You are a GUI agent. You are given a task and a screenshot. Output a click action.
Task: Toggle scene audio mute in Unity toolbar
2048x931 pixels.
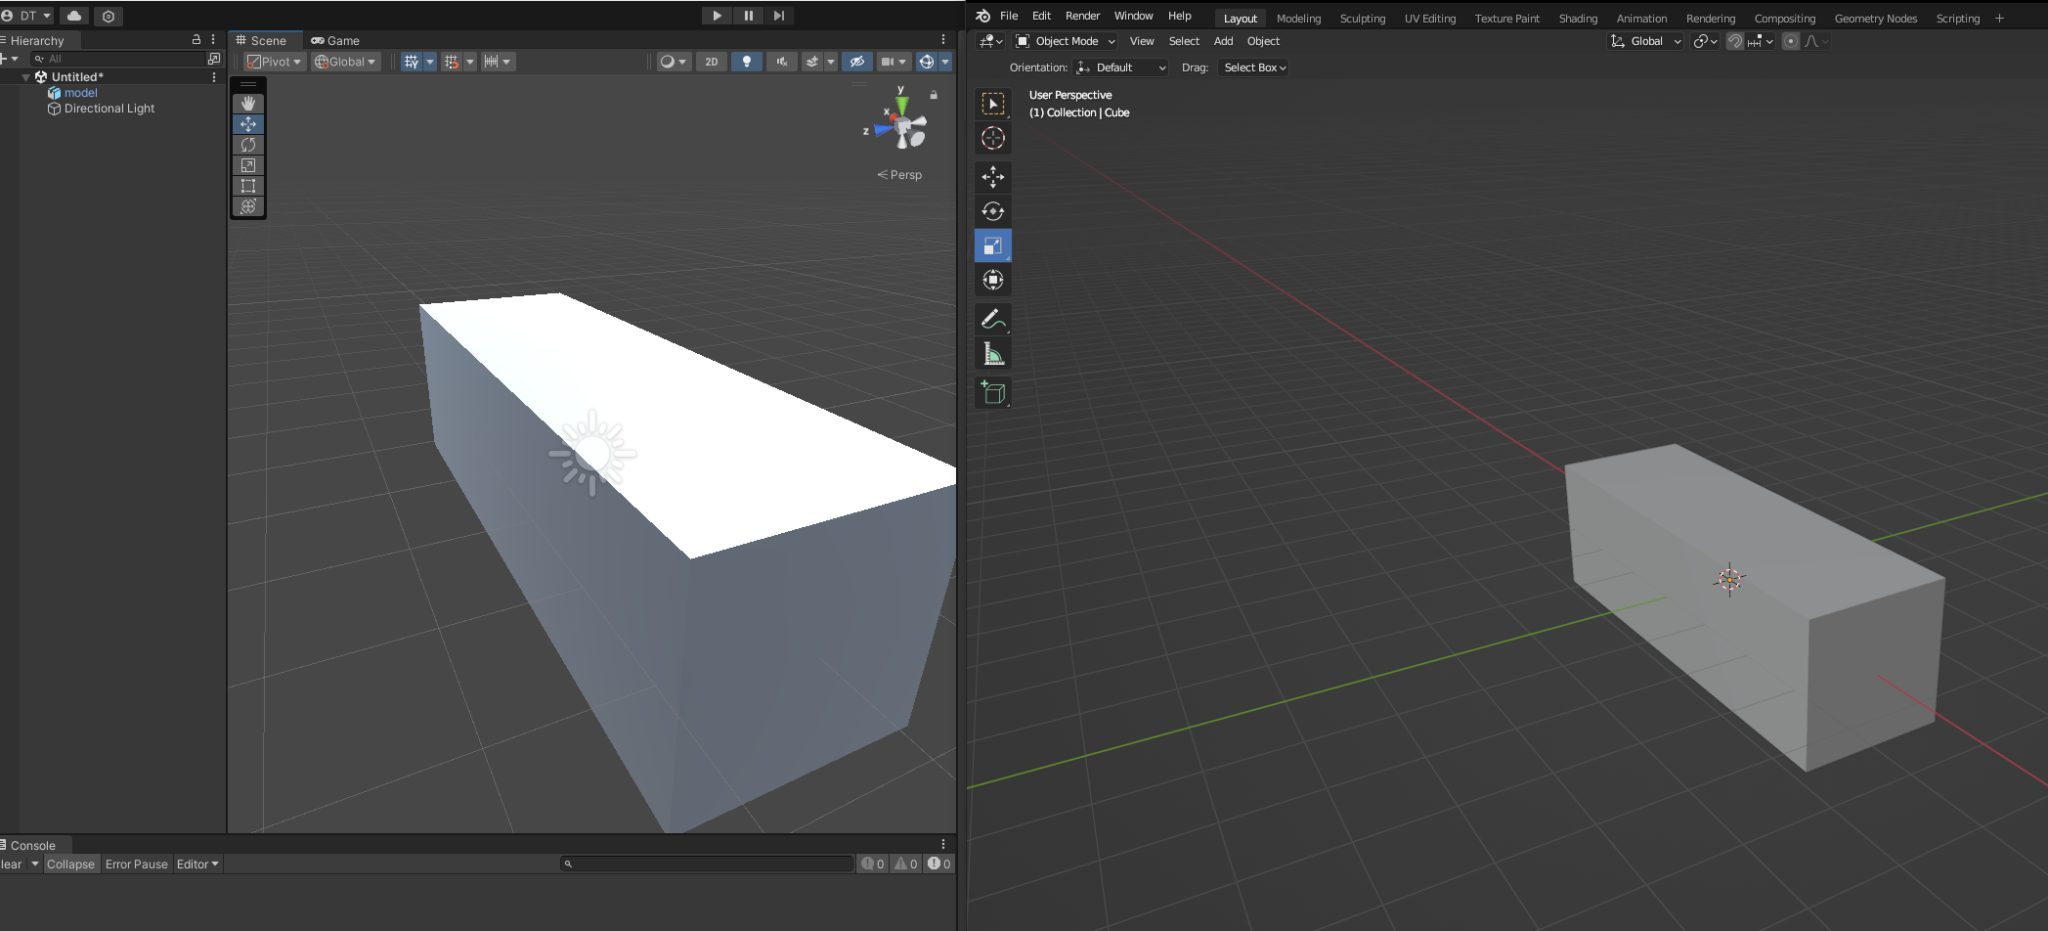pos(781,61)
